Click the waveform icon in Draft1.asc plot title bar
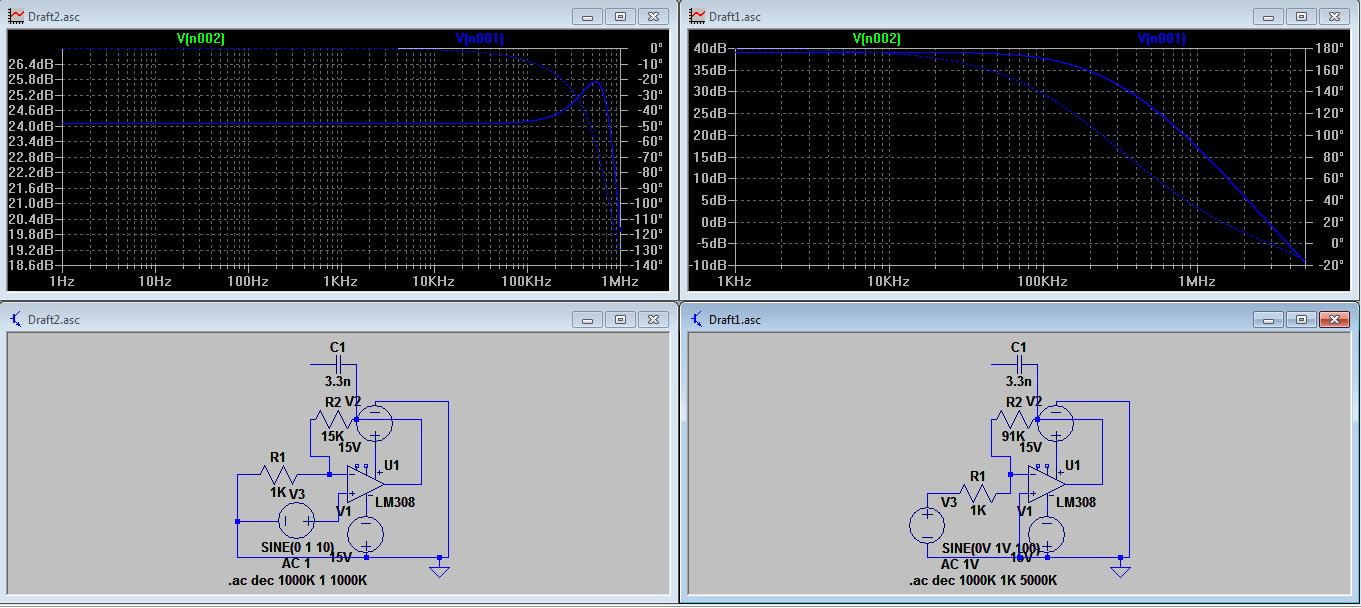 click(697, 16)
